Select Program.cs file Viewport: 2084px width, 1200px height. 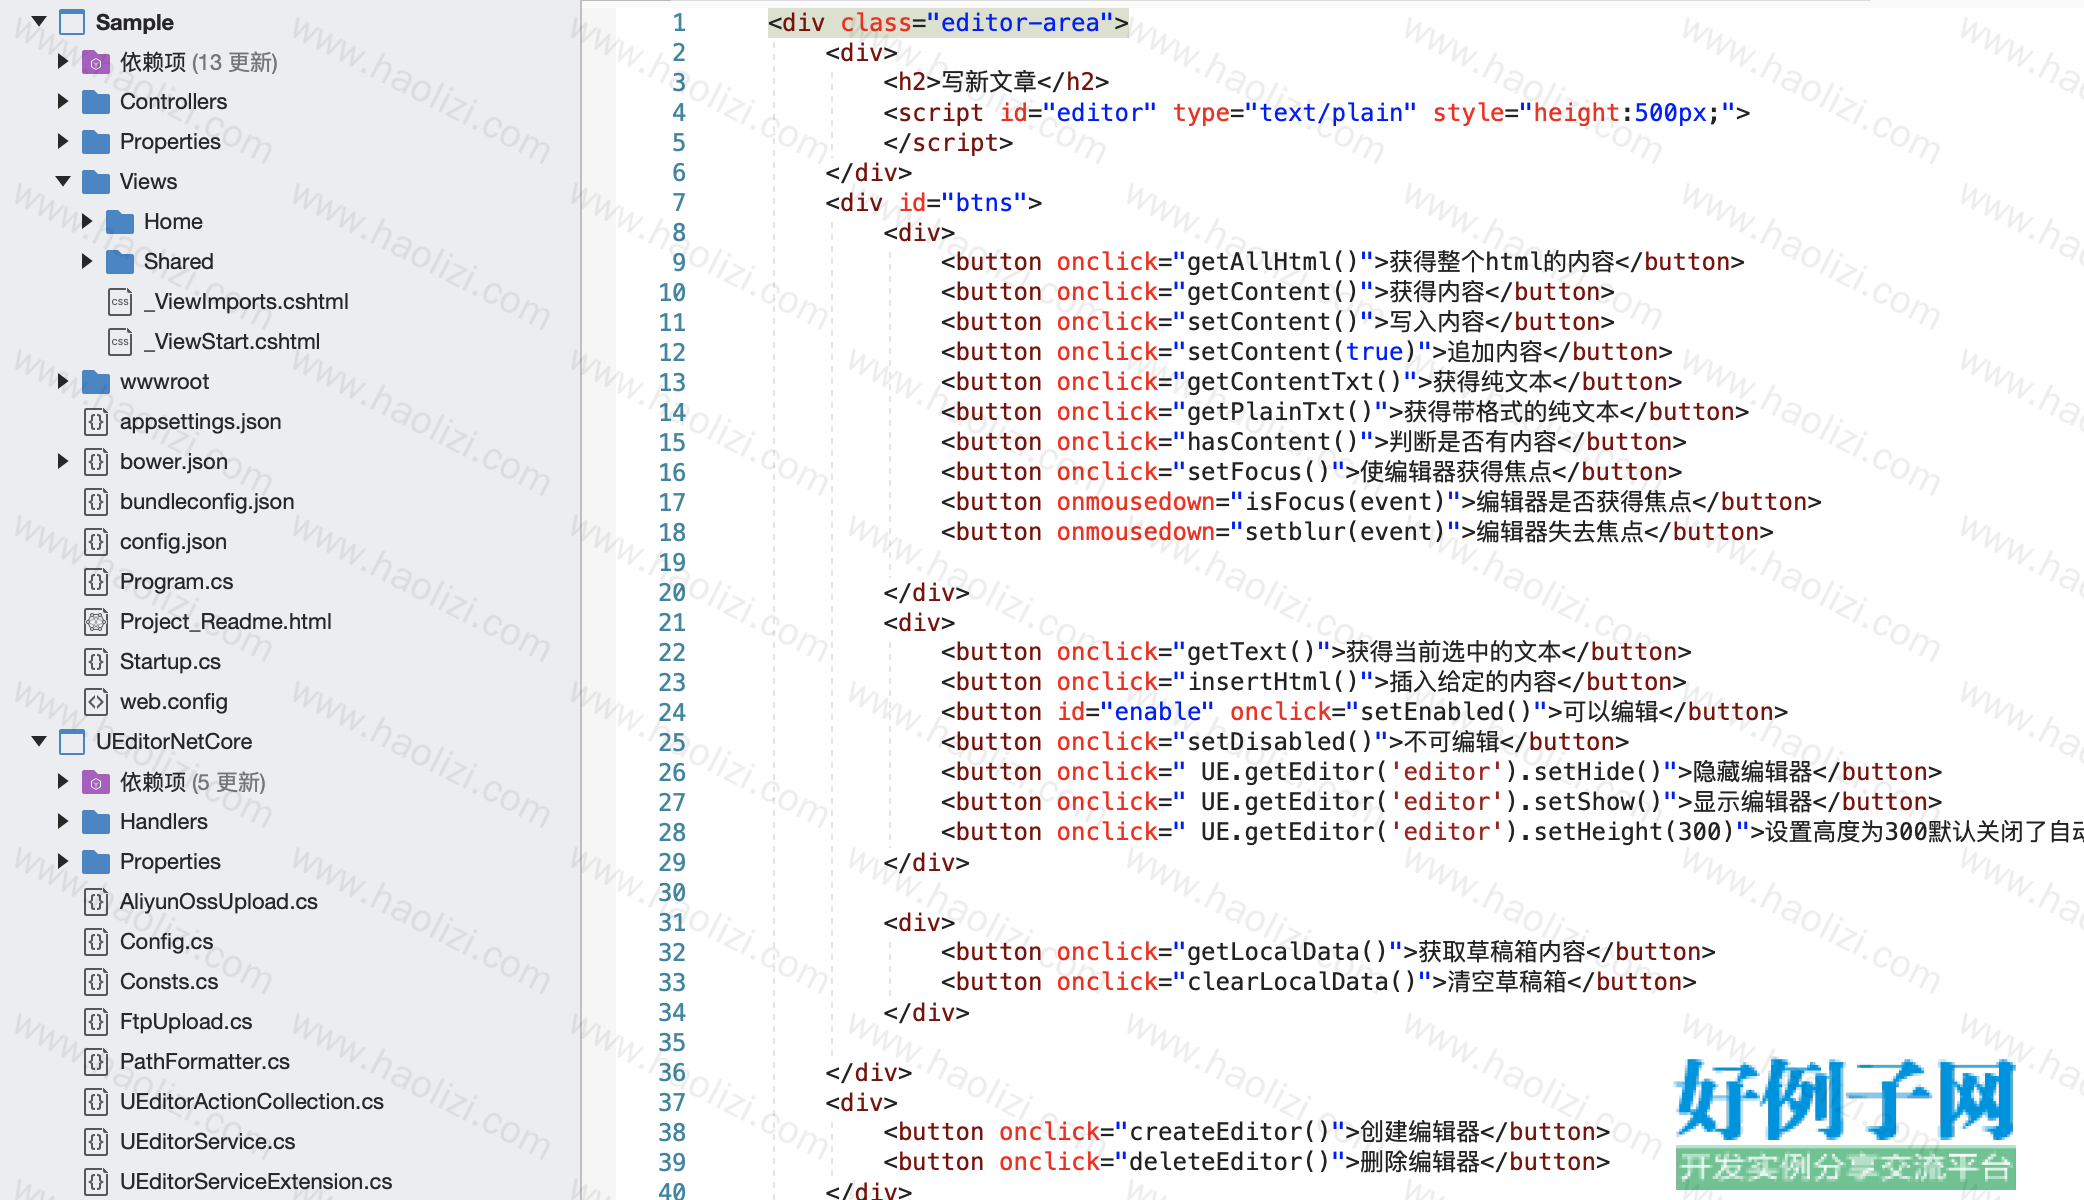tap(176, 581)
